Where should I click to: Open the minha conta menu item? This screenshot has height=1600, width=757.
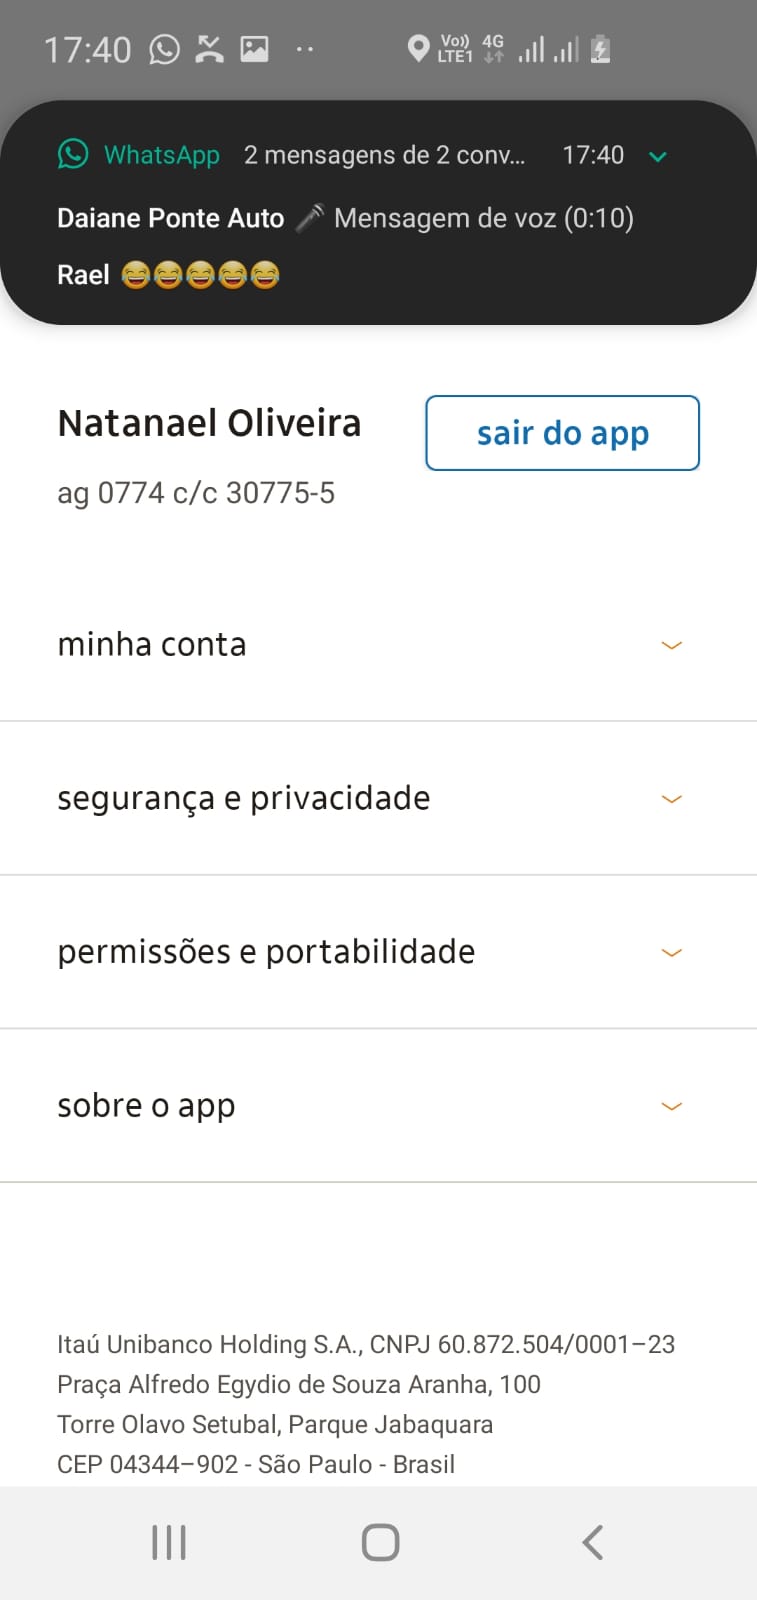[152, 645]
